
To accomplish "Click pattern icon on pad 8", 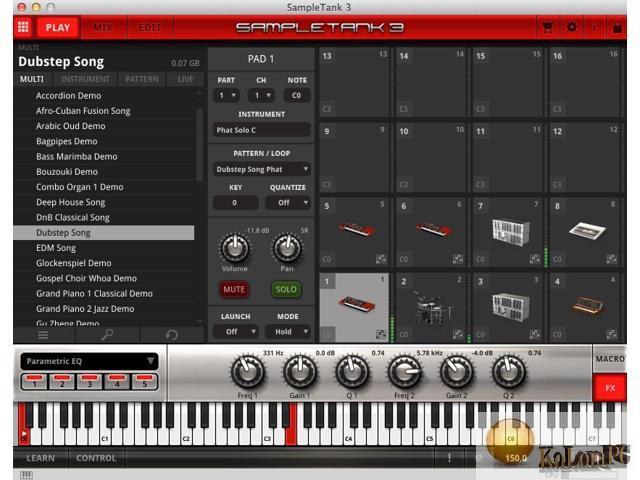I will (611, 259).
